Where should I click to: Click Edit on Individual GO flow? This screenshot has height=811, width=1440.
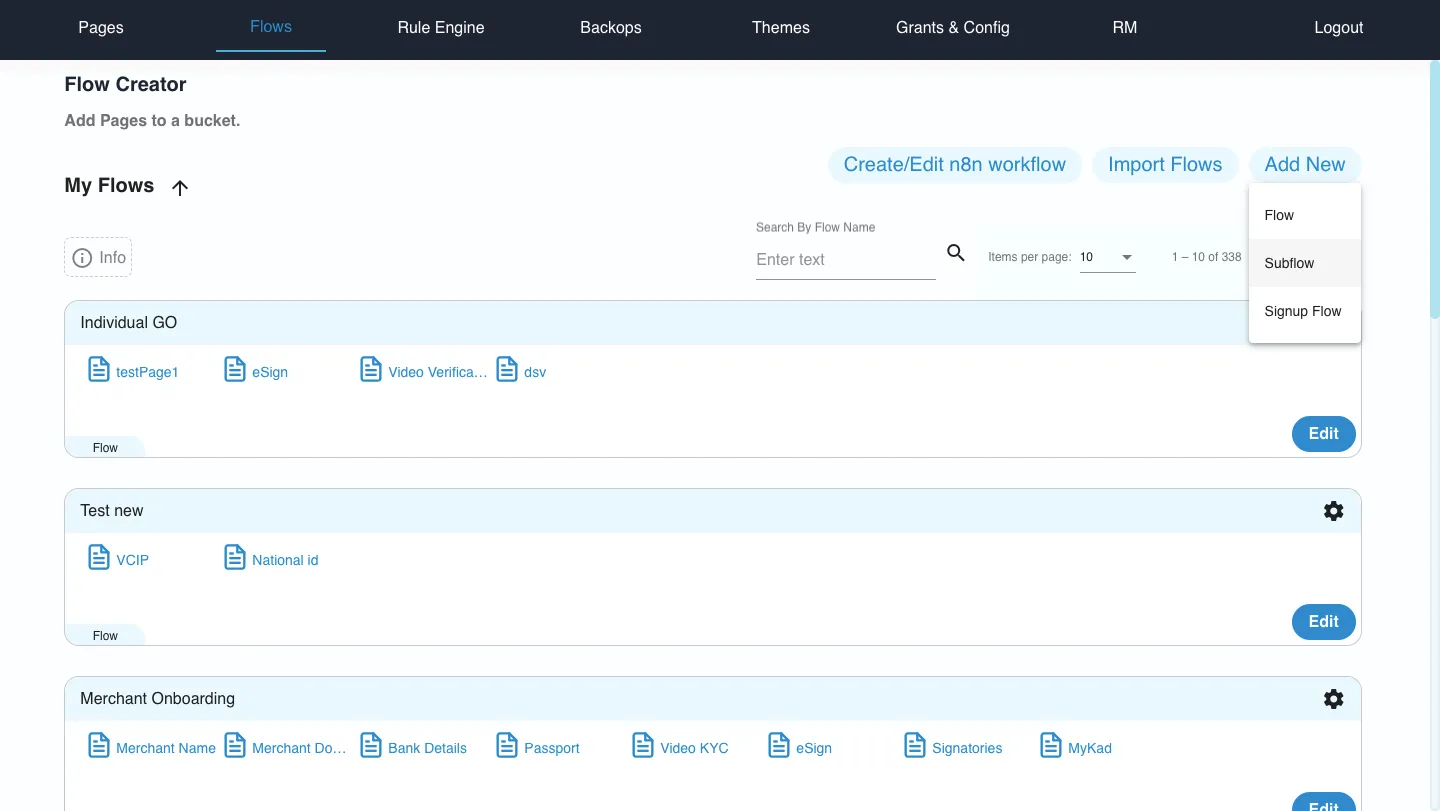(1324, 434)
